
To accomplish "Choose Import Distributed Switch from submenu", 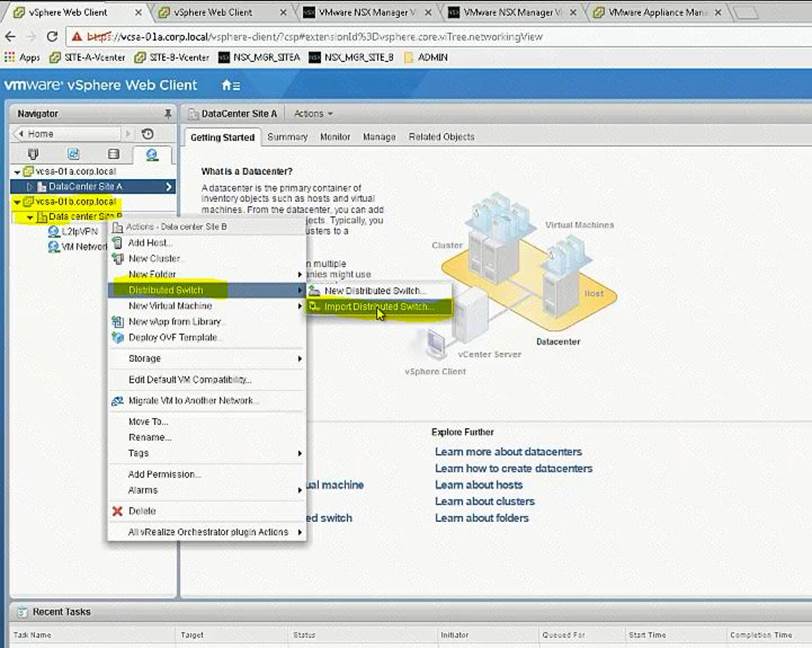I will pyautogui.click(x=378, y=307).
